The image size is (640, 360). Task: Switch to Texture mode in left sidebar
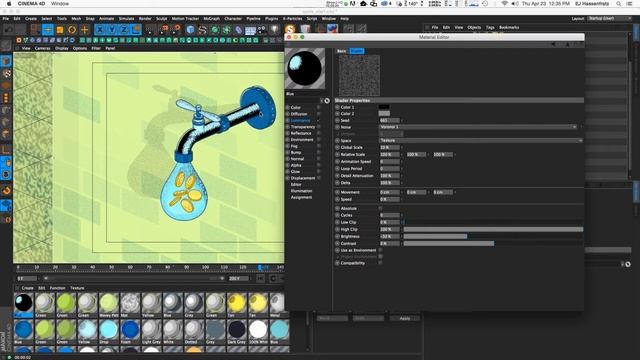tap(7, 73)
